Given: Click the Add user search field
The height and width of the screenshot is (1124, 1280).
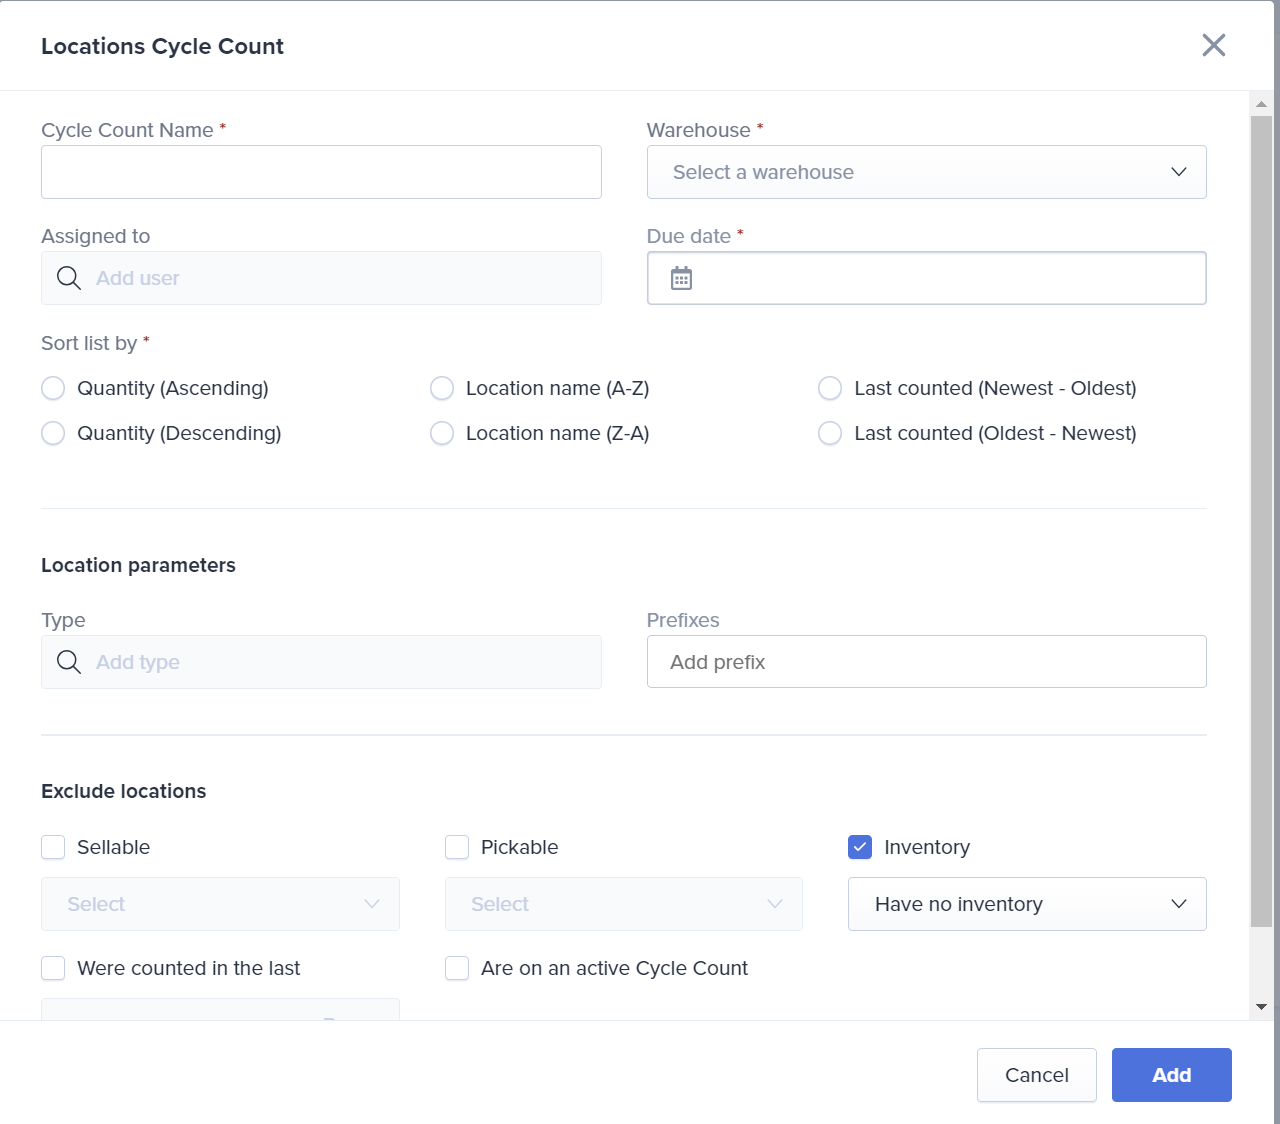Looking at the screenshot, I should click(321, 278).
